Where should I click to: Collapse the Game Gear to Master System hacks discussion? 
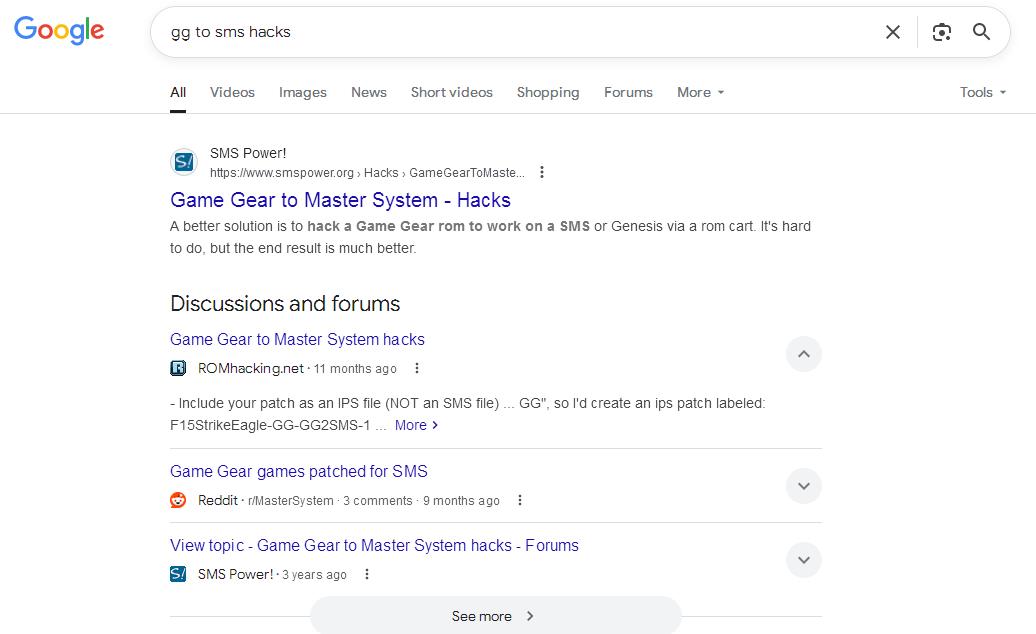point(803,354)
